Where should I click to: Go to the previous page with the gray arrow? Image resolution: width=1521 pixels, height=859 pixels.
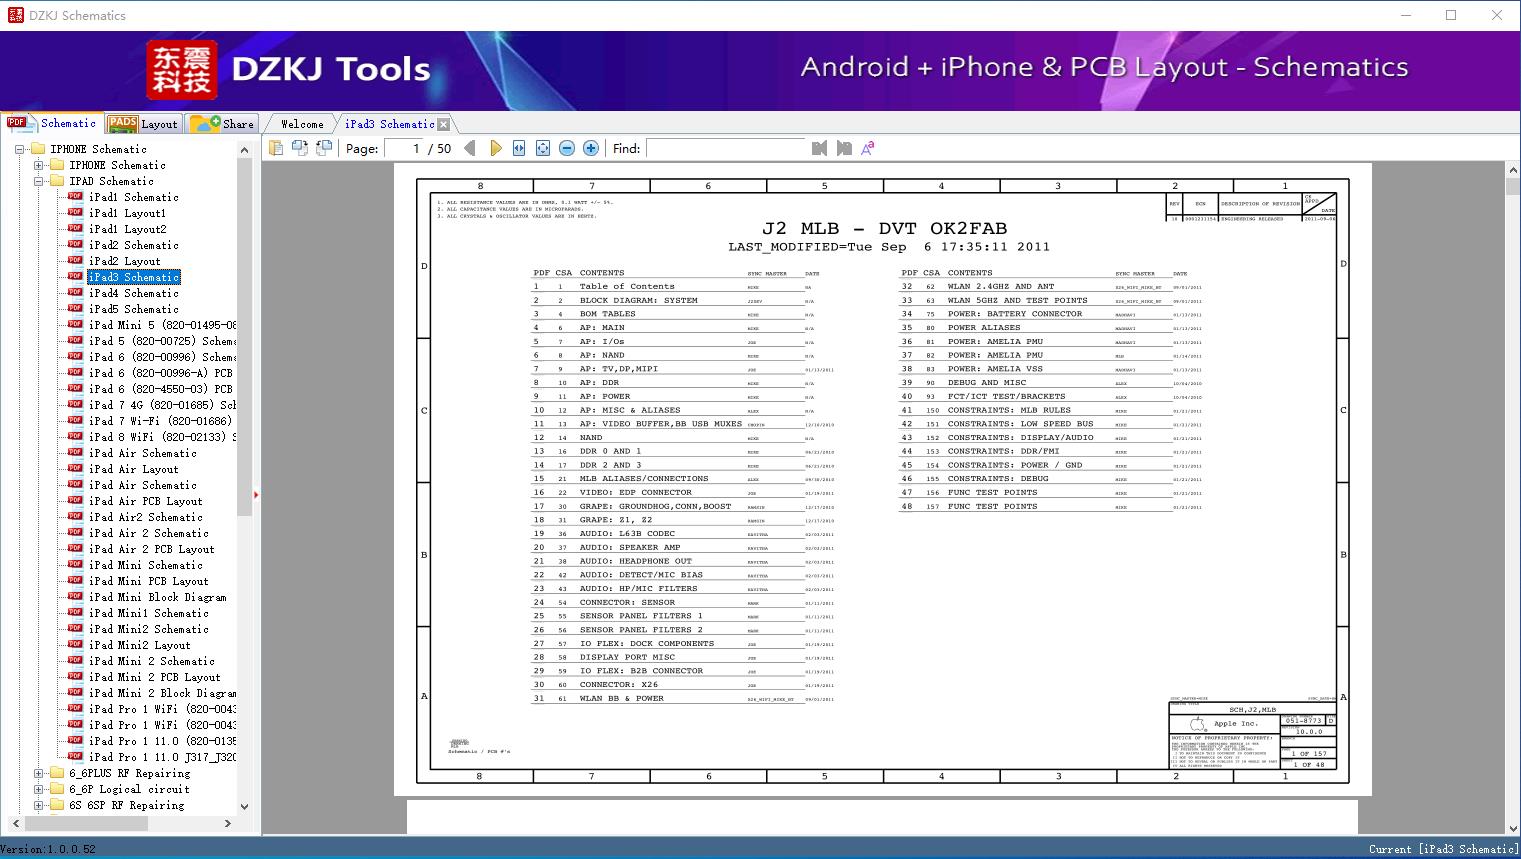point(470,148)
